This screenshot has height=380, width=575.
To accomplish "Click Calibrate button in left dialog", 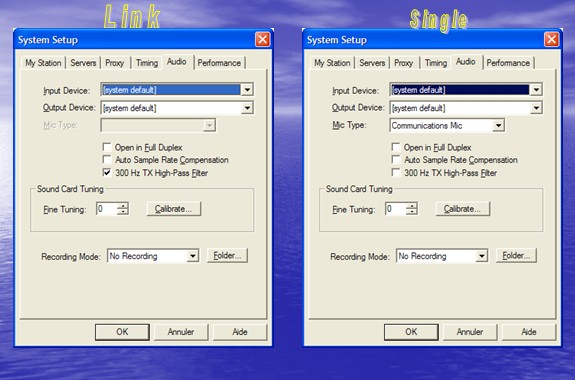I will click(174, 209).
